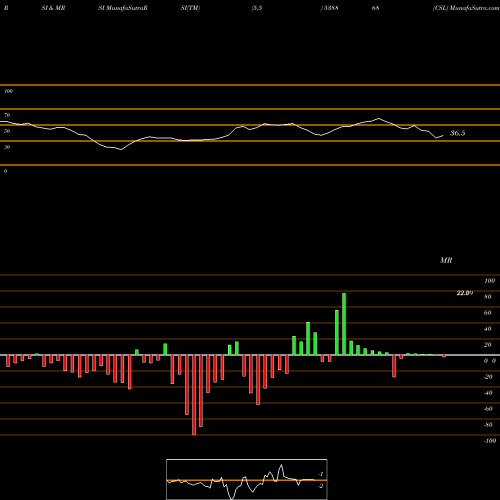Click the 50 label on RSI axis

click(x=7, y=131)
